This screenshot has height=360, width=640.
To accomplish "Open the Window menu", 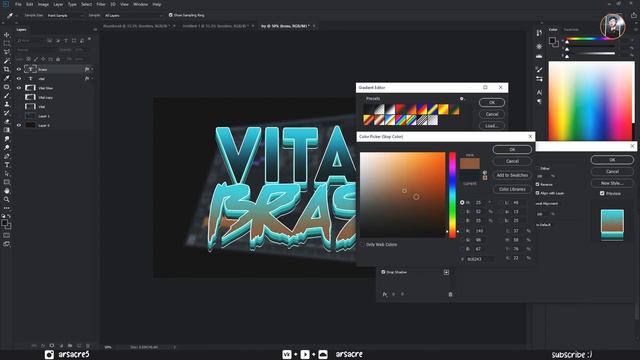I will (140, 4).
